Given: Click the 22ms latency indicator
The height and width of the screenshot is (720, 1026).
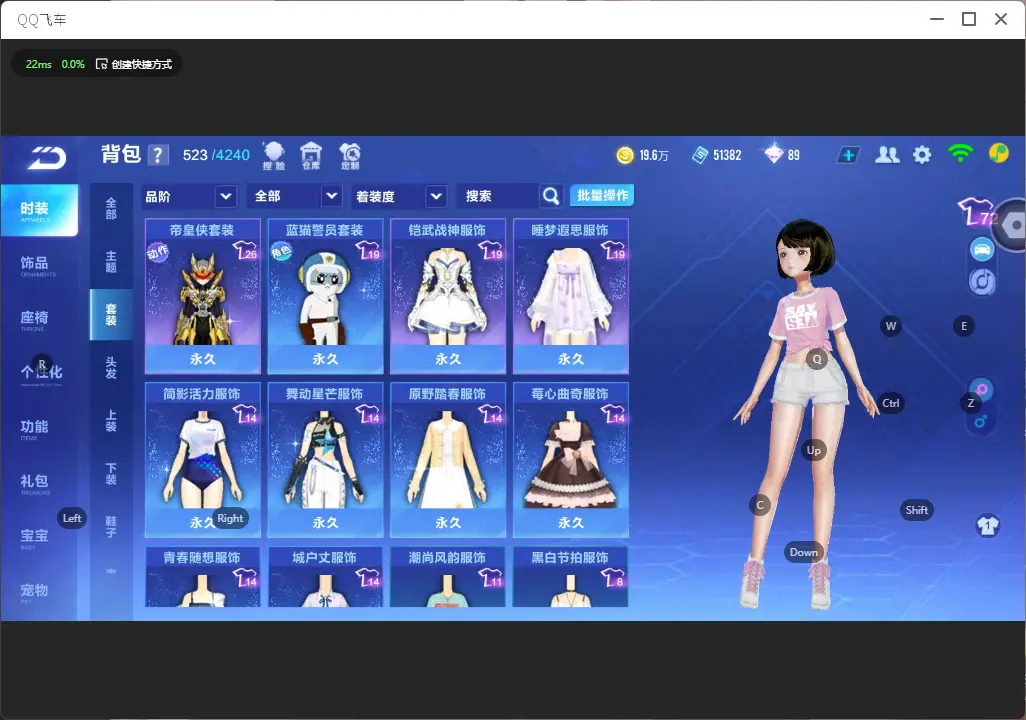Looking at the screenshot, I should [39, 64].
